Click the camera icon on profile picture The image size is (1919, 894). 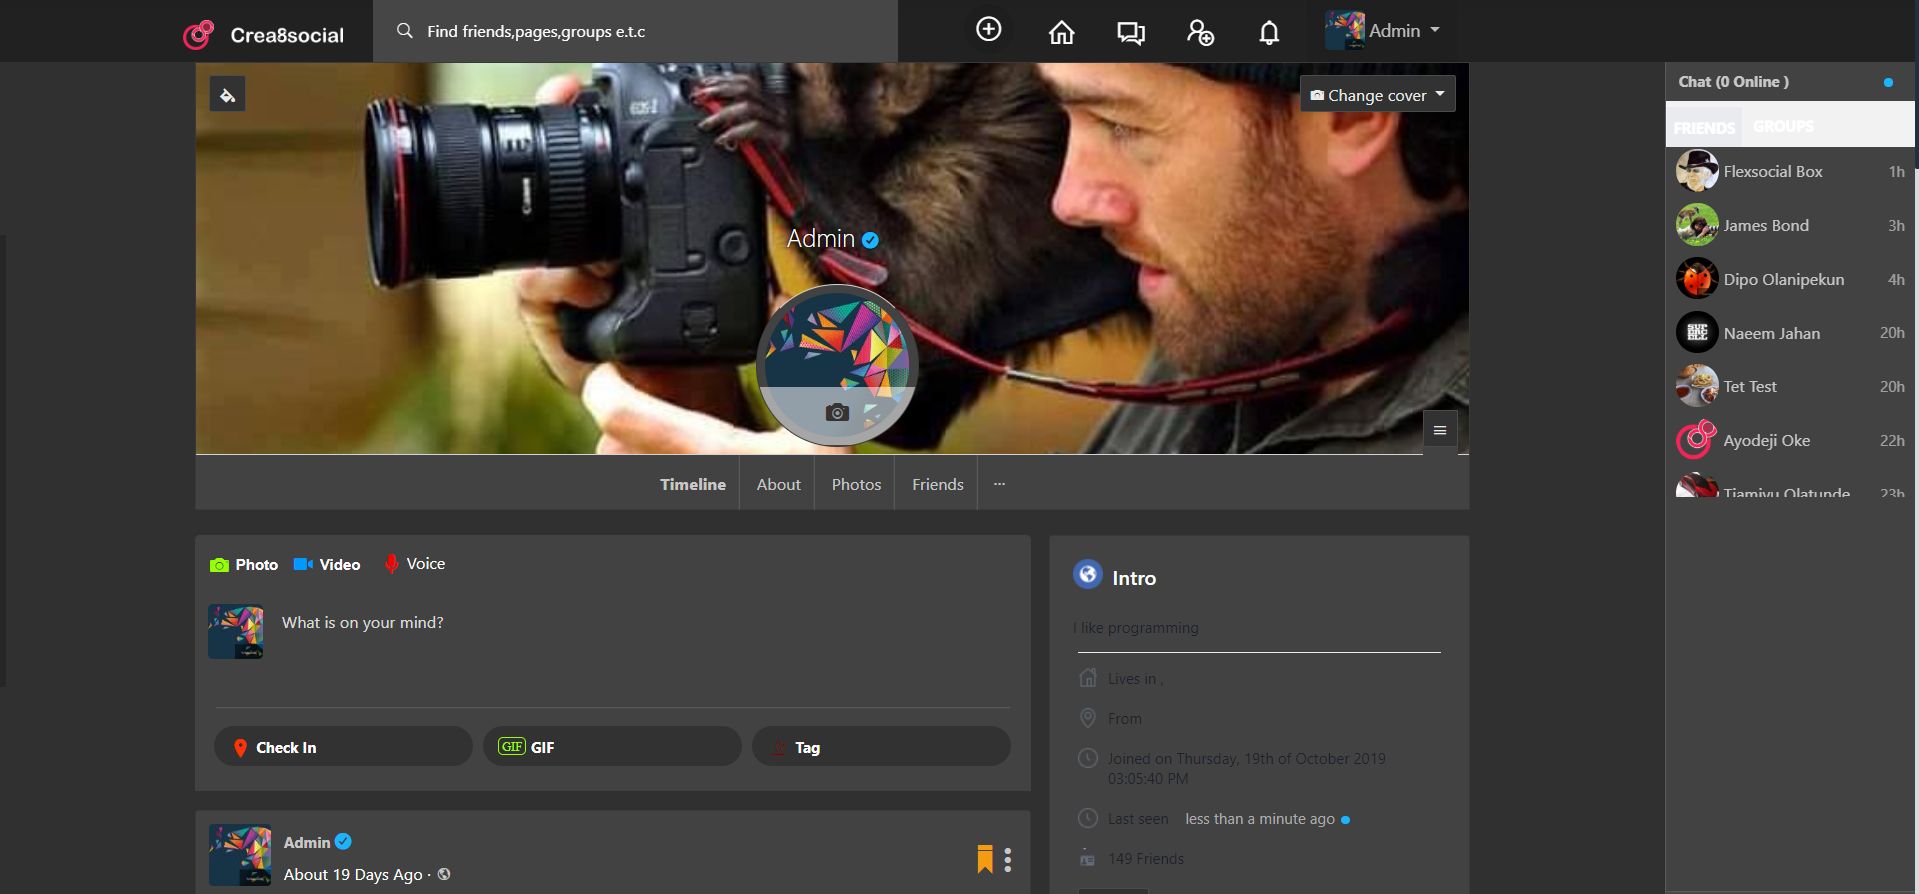(837, 413)
